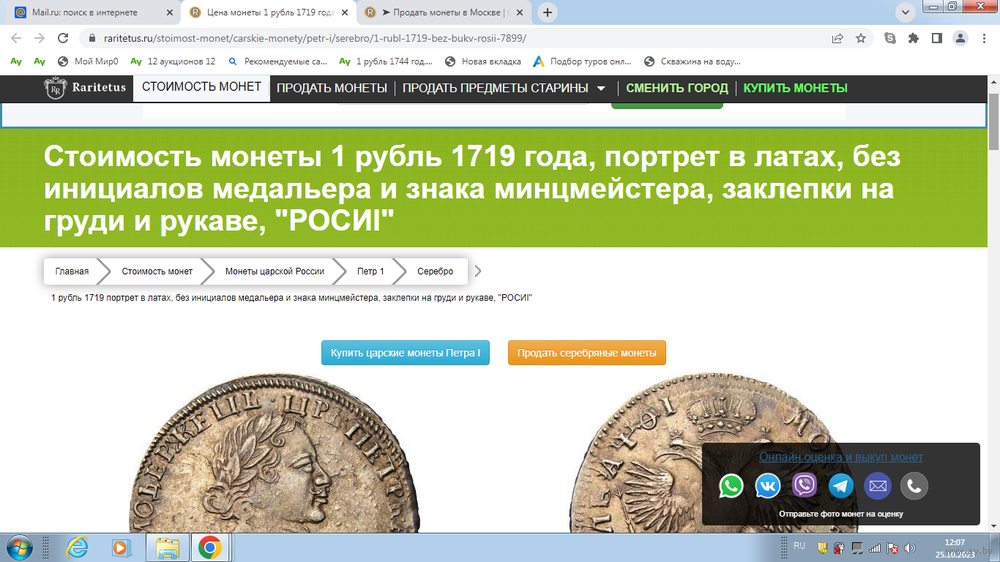
Task: Go to Стоимость монет breadcrumb
Action: click(157, 271)
